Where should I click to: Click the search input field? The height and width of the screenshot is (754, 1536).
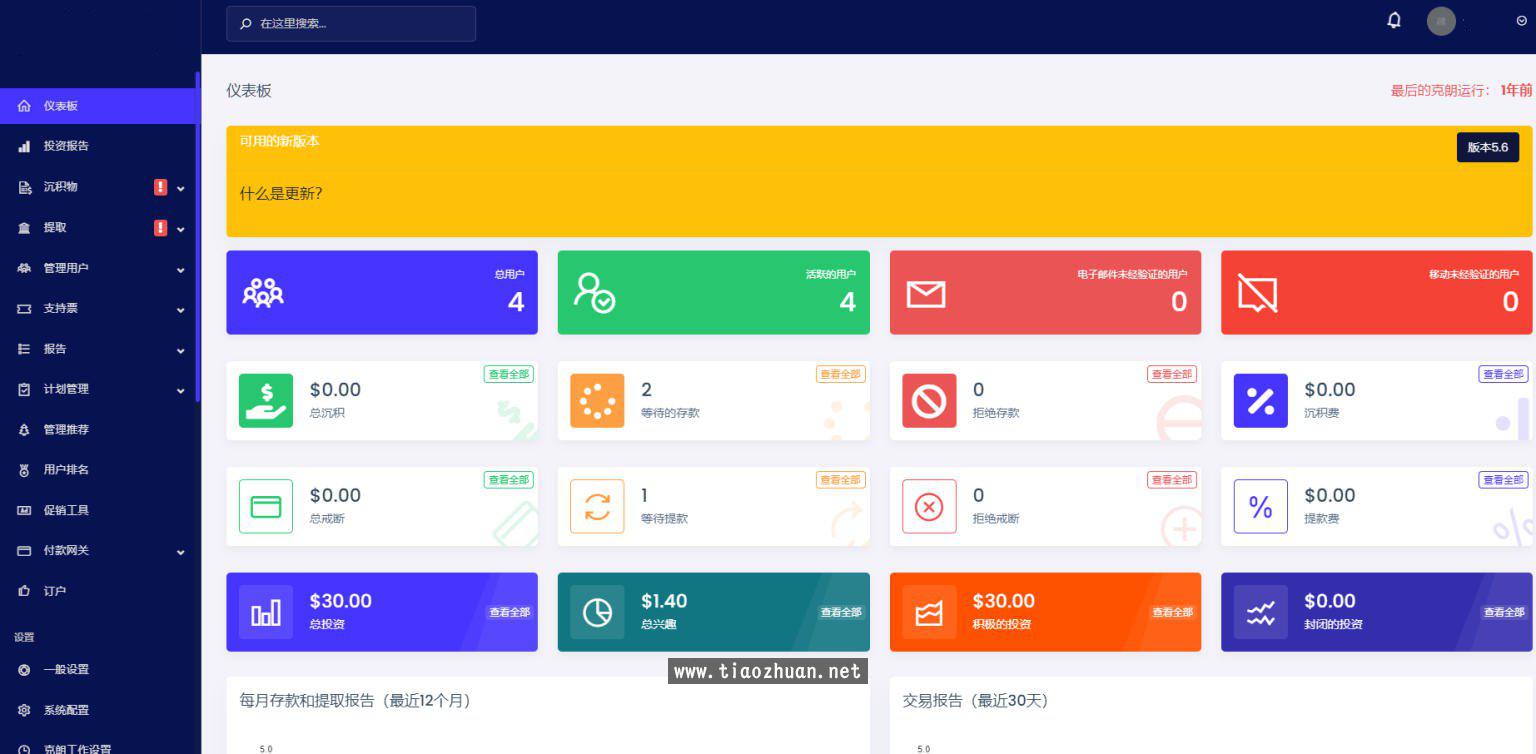point(351,23)
